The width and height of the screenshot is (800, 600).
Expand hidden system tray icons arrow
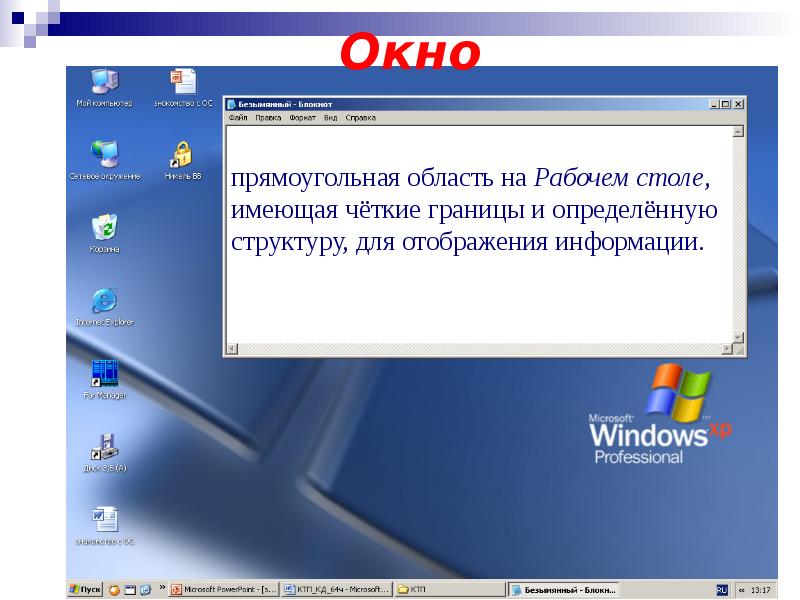(x=738, y=590)
